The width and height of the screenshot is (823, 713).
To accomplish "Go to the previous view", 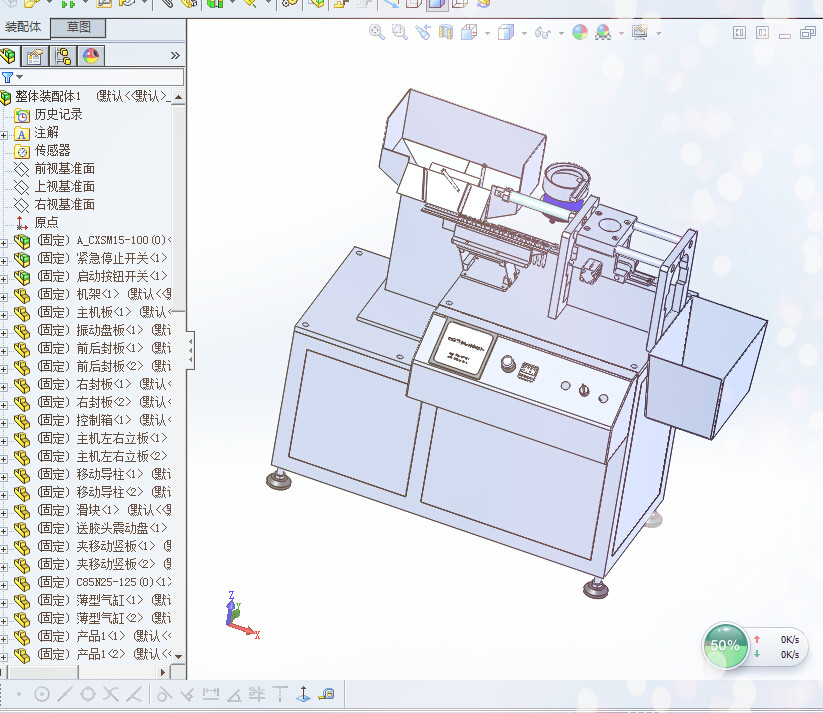I will click(x=423, y=33).
